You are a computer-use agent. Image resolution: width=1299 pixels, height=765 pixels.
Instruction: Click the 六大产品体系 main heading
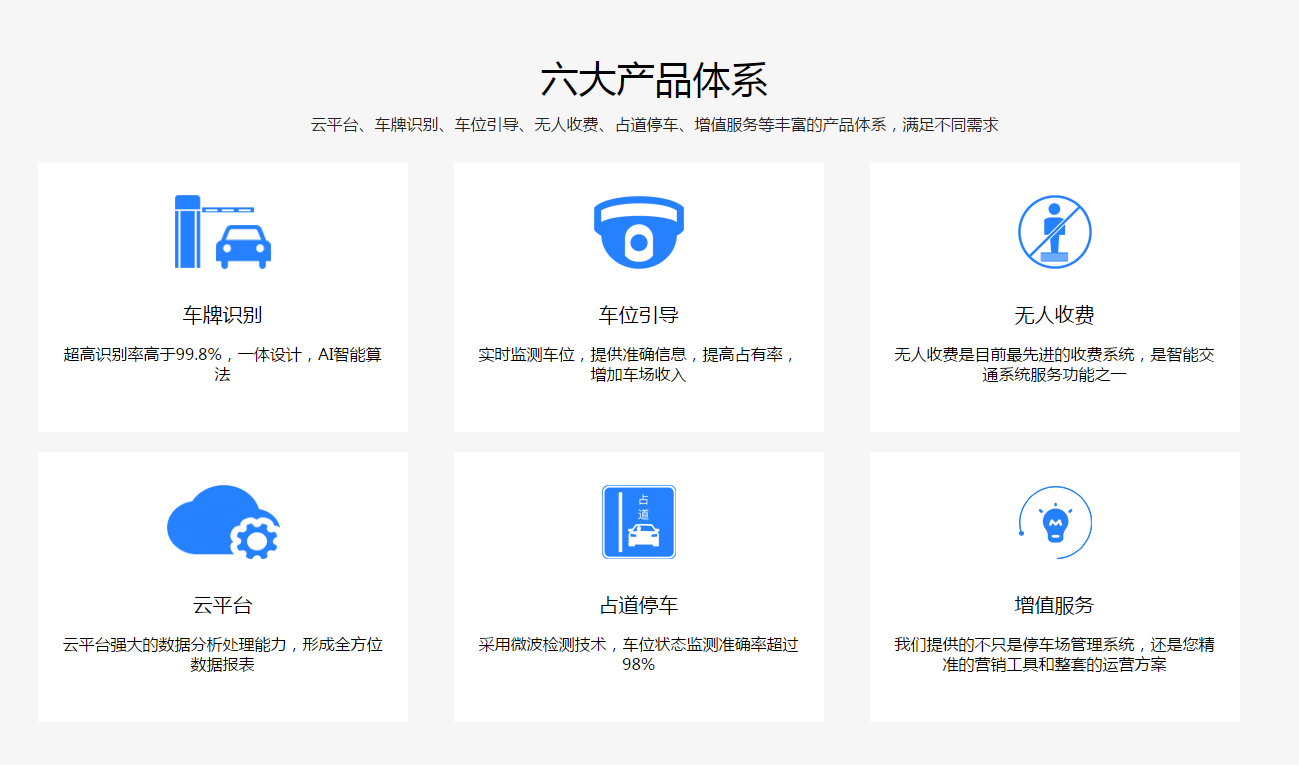point(654,80)
